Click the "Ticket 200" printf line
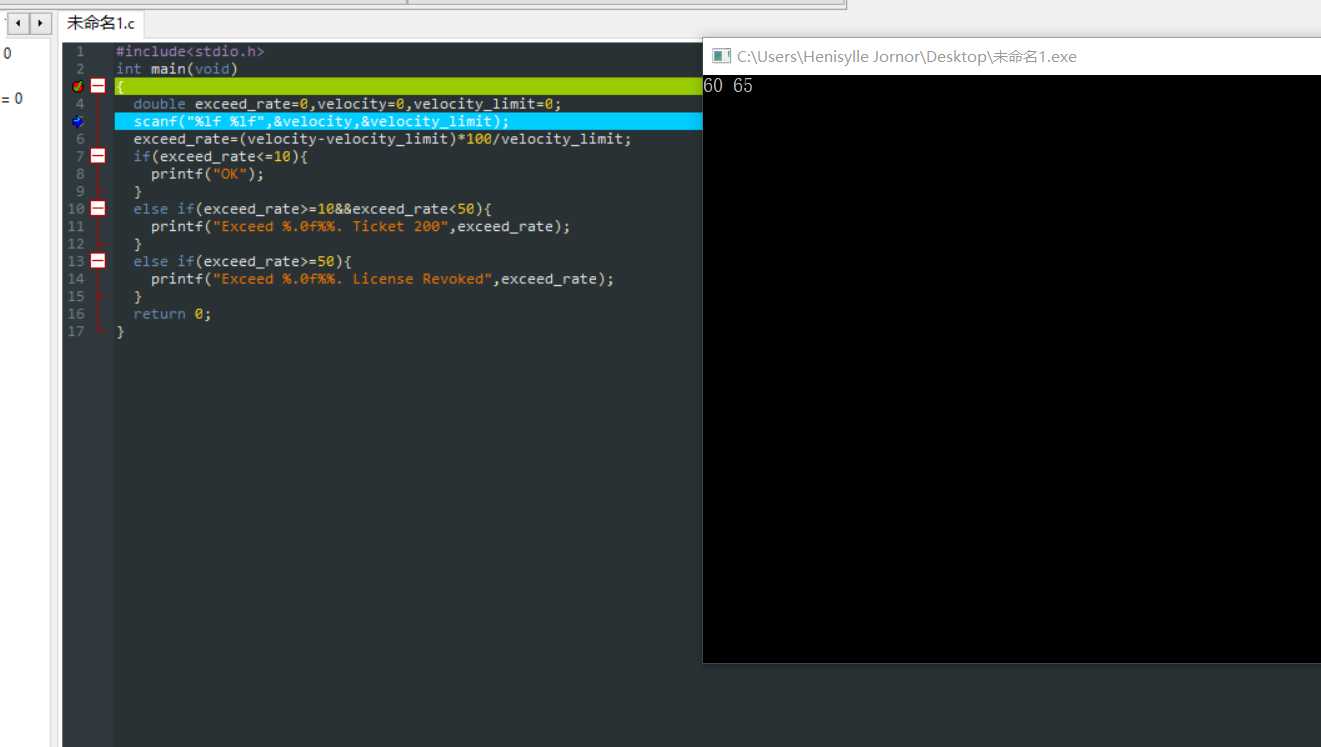Screen dimensions: 1321x747 tap(360, 226)
